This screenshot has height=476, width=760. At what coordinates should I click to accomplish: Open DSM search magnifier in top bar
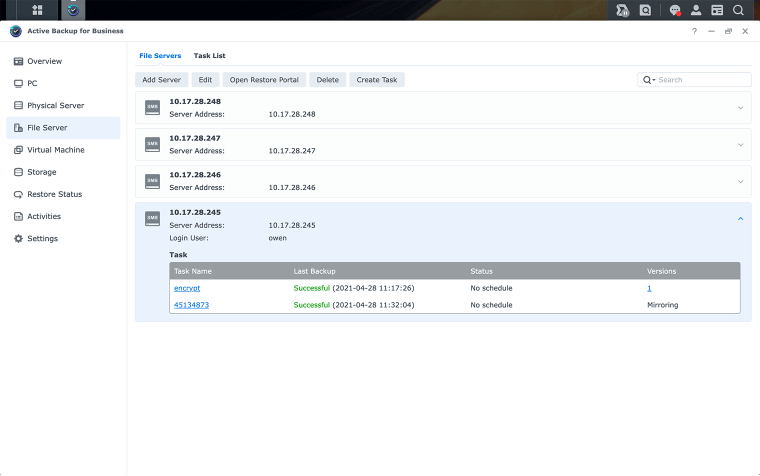(x=738, y=10)
